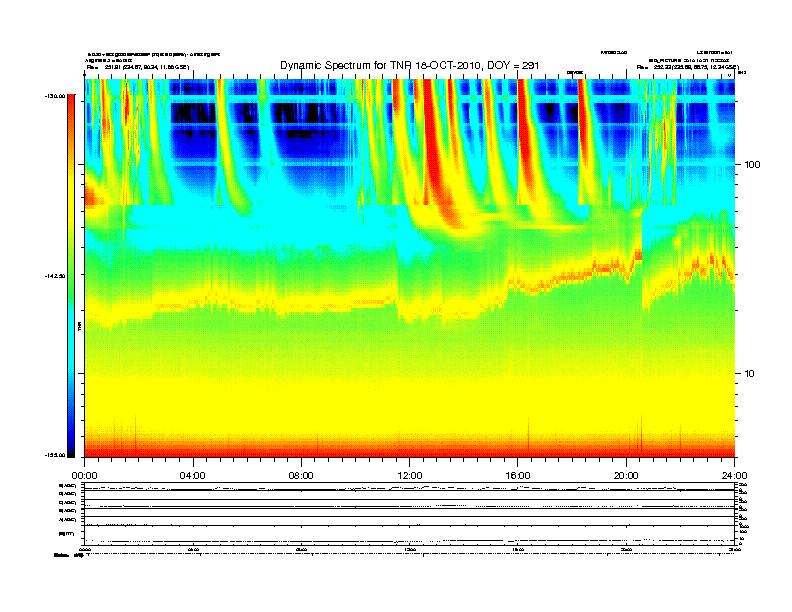The width and height of the screenshot is (792, 612).
Task: Click the '08:00' time axis label
Action: click(x=301, y=476)
